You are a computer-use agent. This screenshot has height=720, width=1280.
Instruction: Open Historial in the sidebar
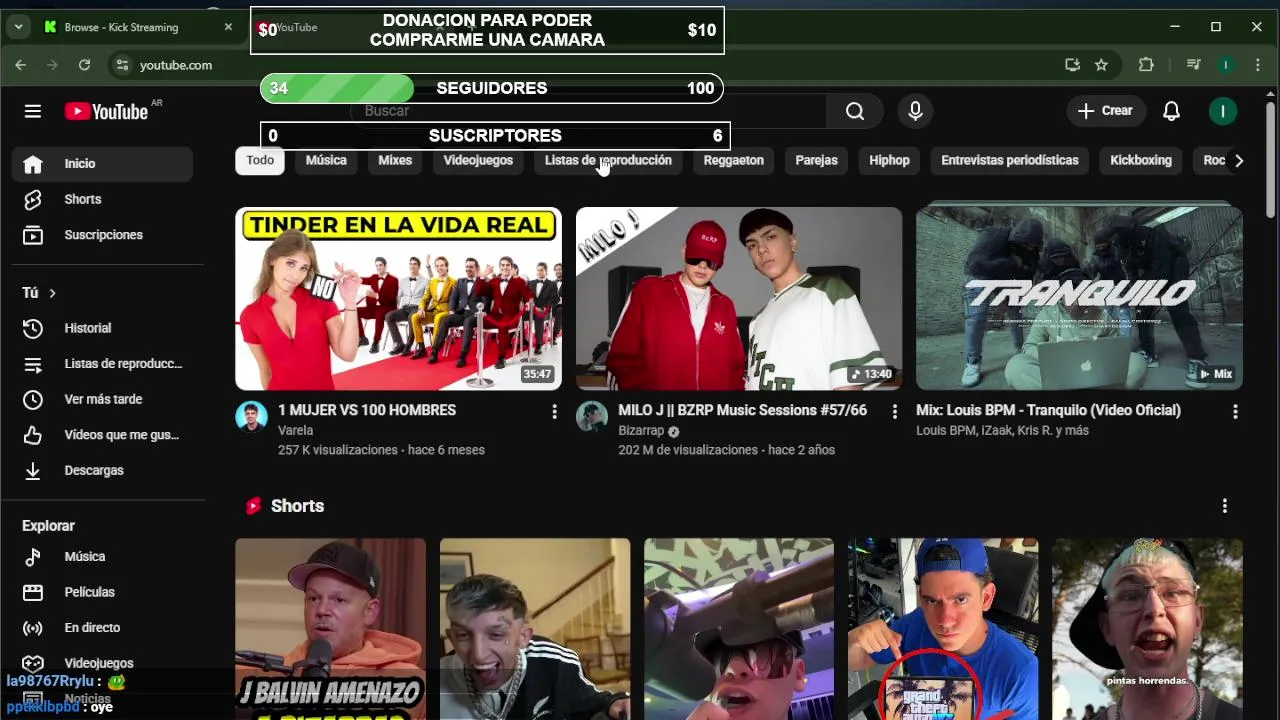102,328
